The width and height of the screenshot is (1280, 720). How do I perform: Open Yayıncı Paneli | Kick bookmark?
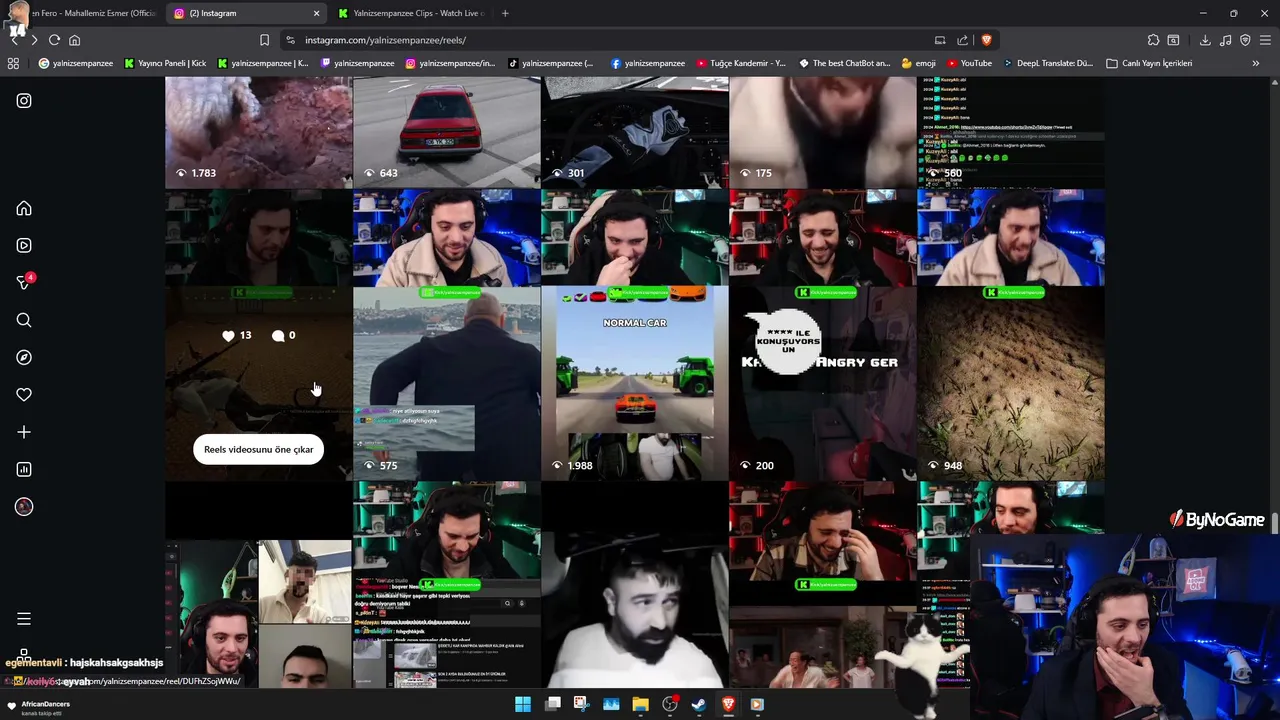[165, 63]
